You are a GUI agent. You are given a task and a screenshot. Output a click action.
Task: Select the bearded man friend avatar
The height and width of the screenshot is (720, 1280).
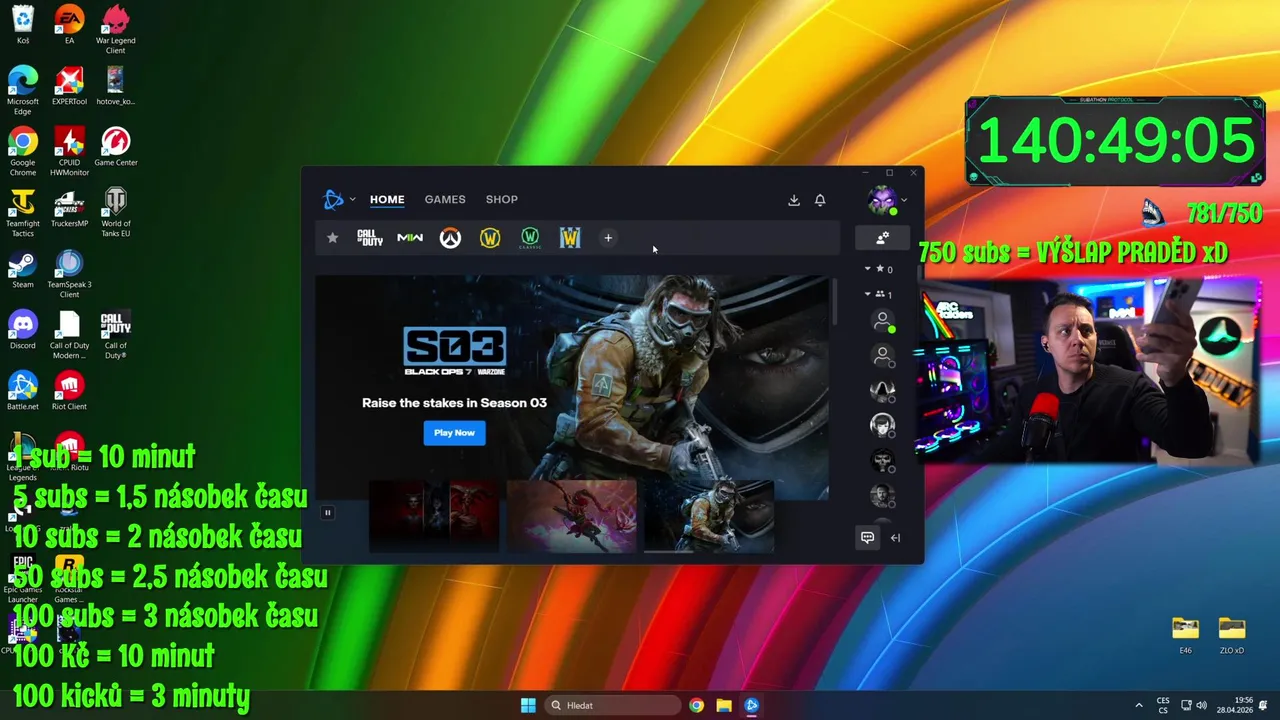882,495
